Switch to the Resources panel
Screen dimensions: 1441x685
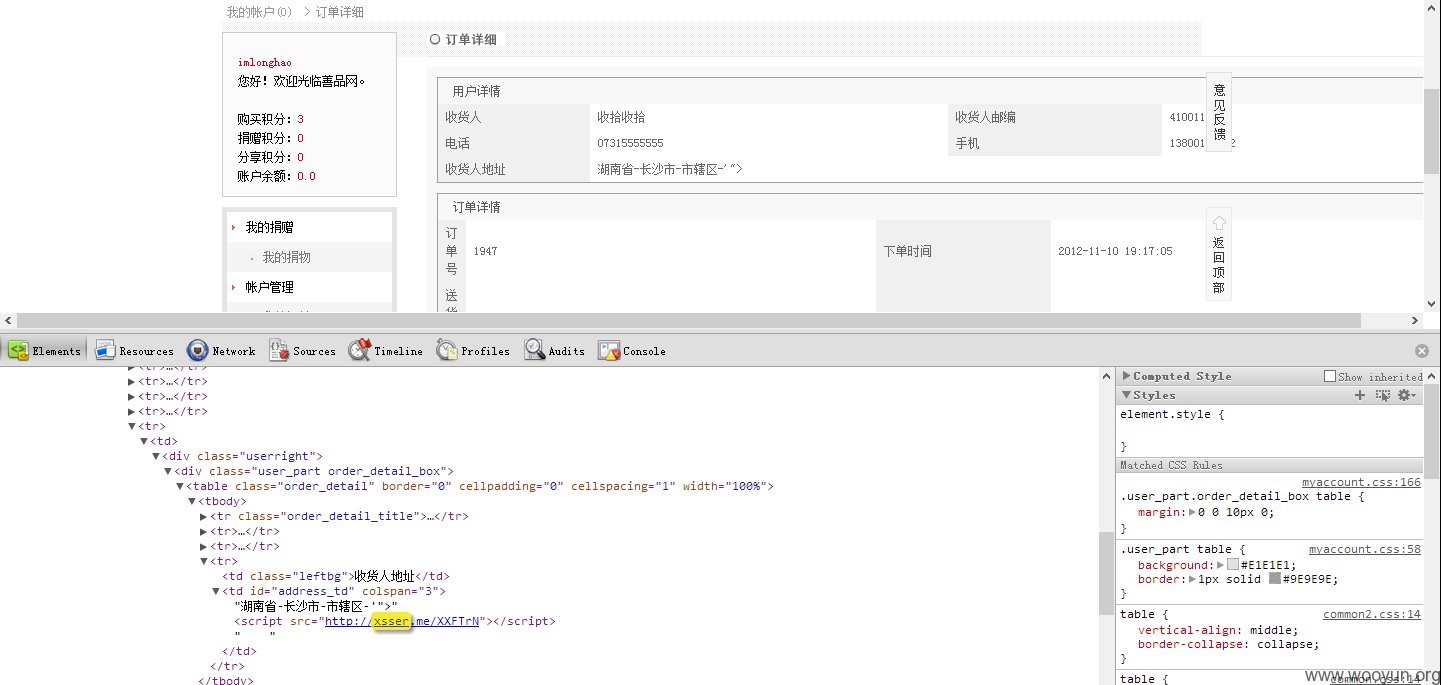point(135,351)
